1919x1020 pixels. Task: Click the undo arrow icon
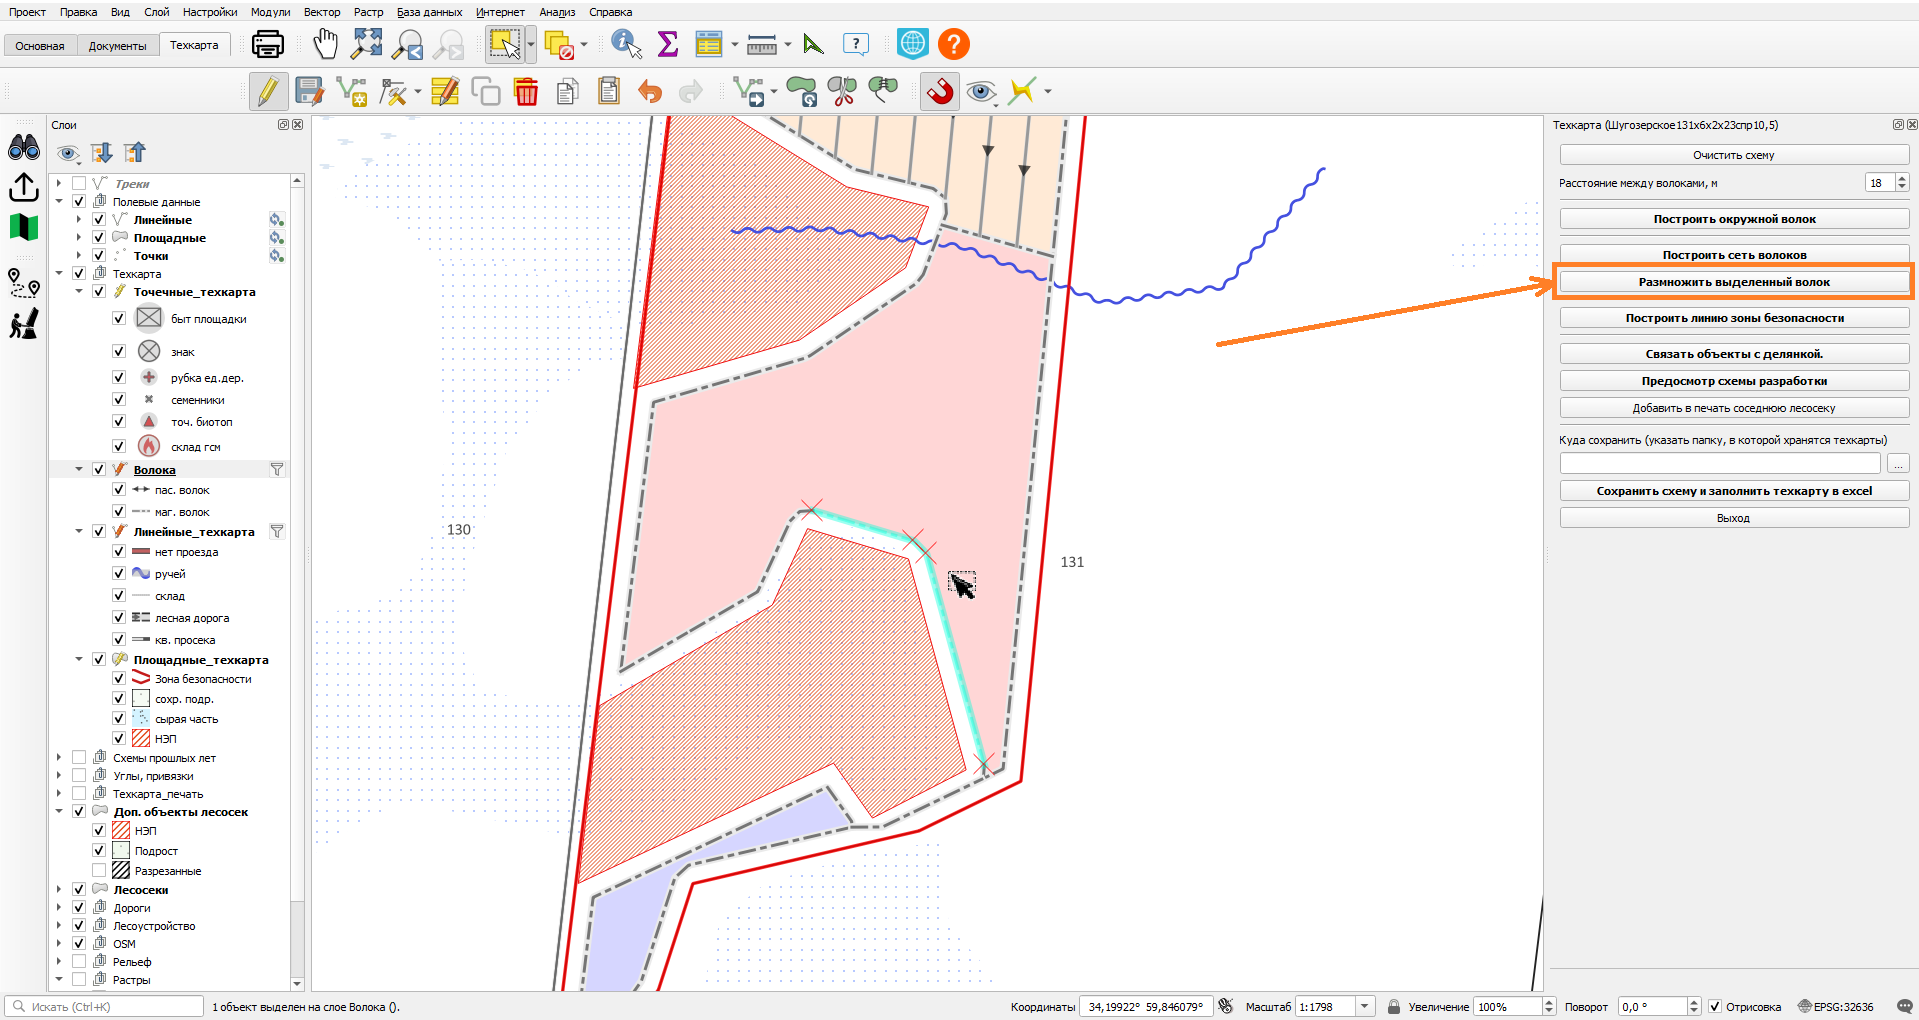(x=650, y=92)
